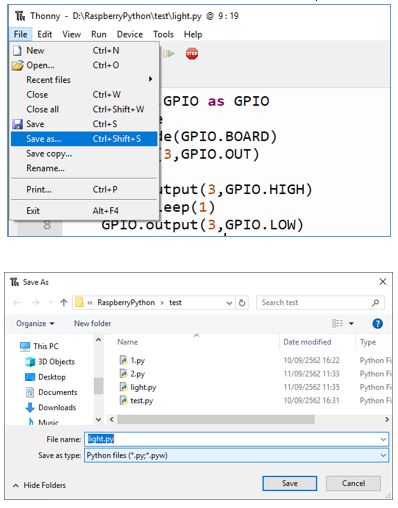
Task: Open the Device menu
Action: click(130, 34)
